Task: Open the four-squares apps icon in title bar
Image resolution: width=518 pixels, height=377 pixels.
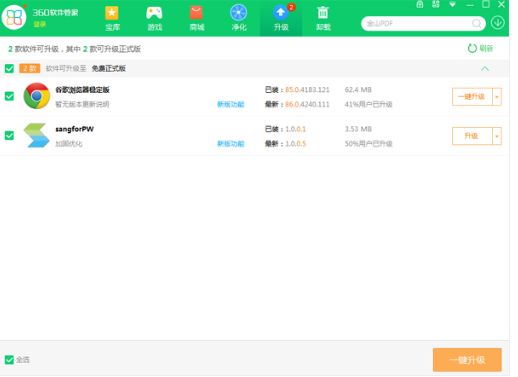Action: click(x=436, y=4)
